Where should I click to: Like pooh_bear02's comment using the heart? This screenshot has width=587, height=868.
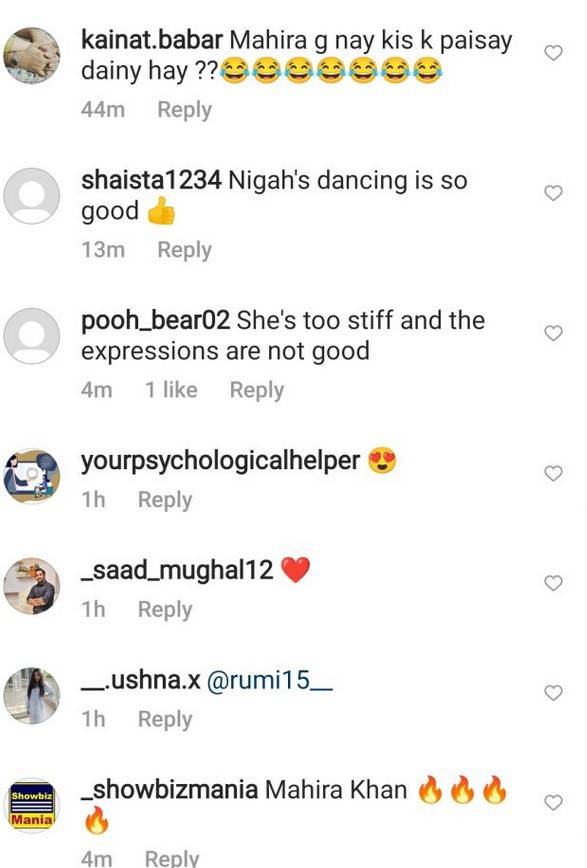pos(553,333)
